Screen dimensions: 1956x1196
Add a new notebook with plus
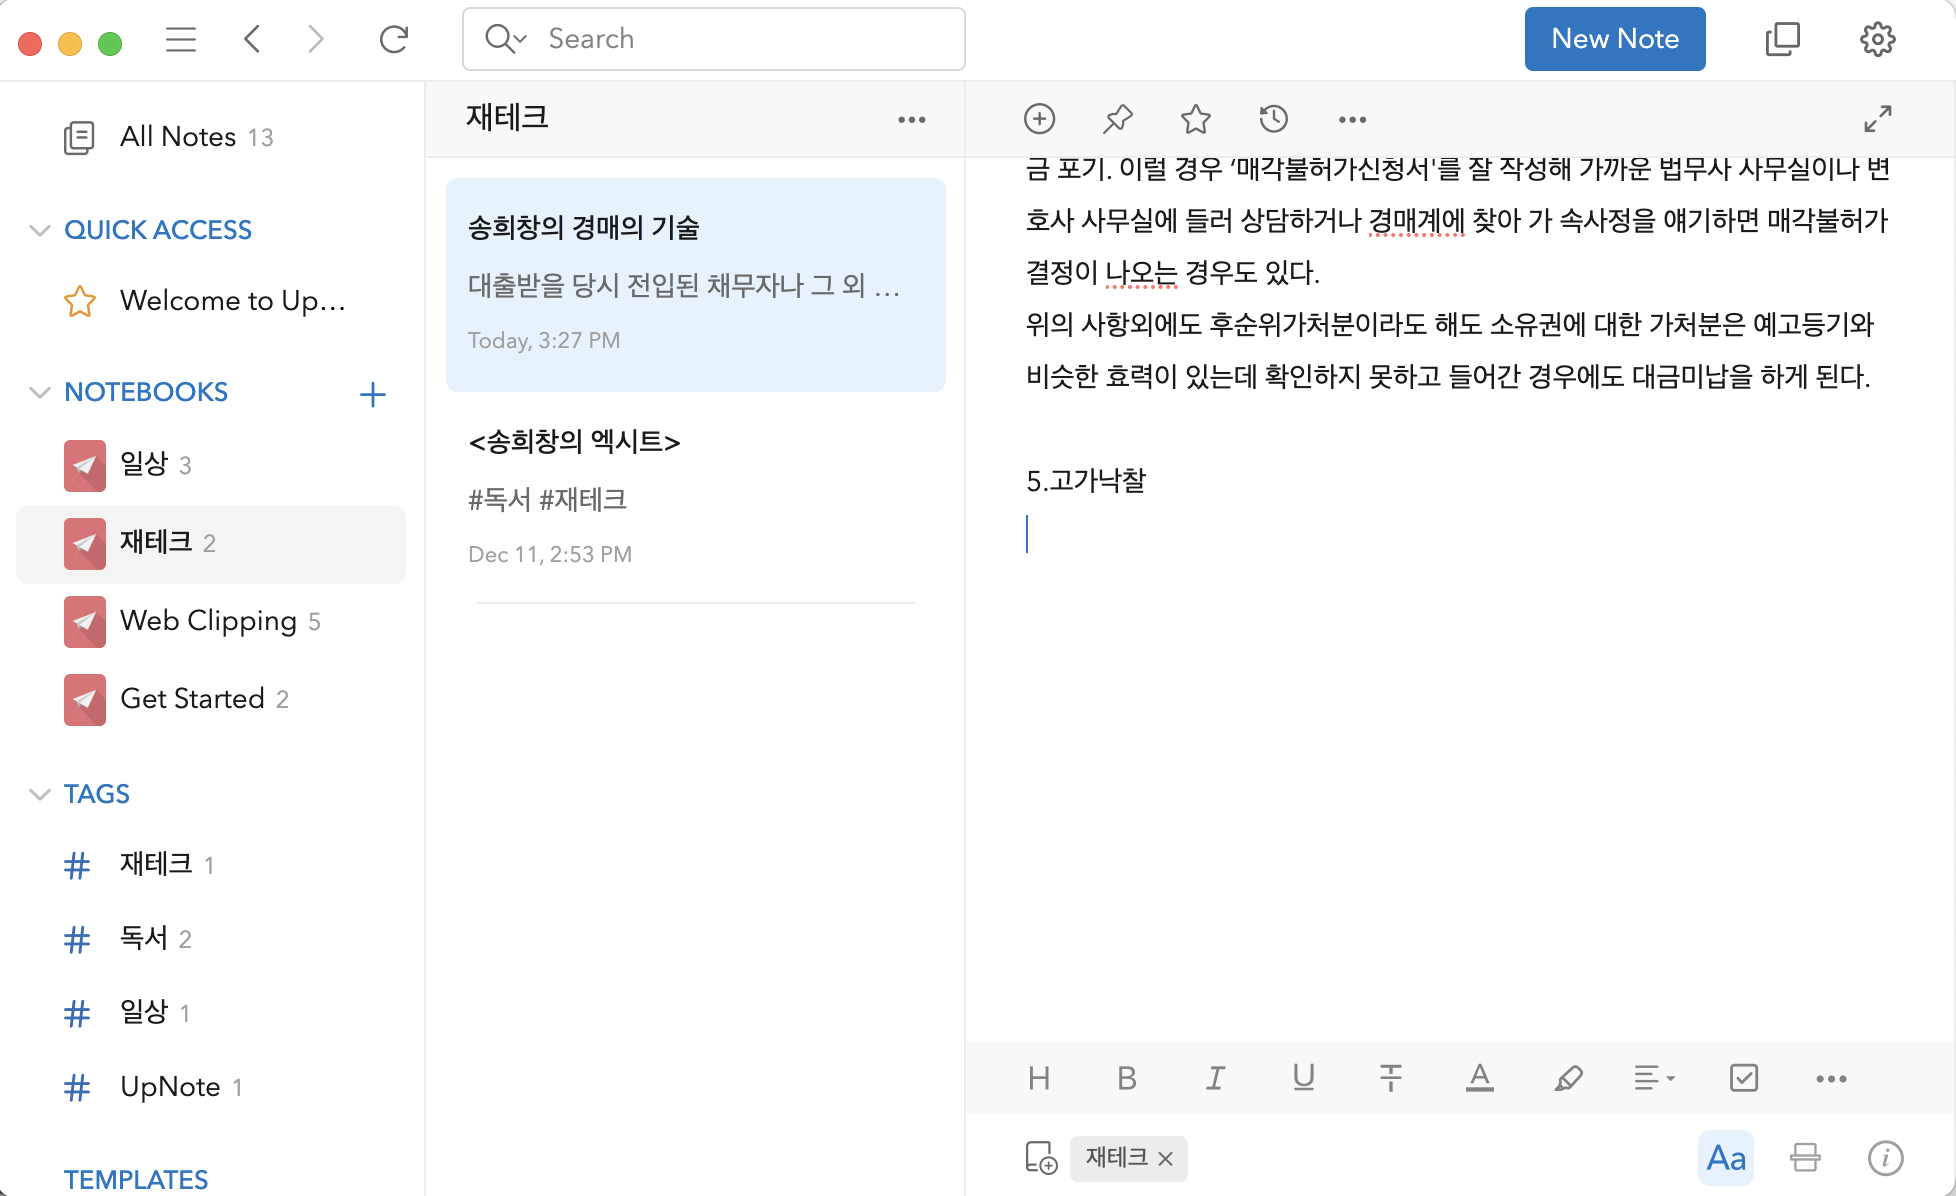[x=372, y=394]
